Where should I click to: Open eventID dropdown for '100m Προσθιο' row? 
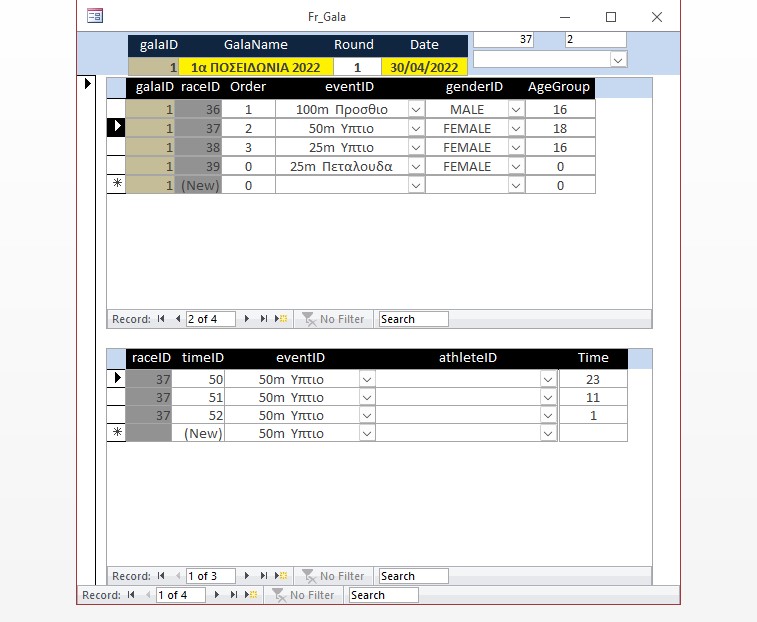coord(416,110)
